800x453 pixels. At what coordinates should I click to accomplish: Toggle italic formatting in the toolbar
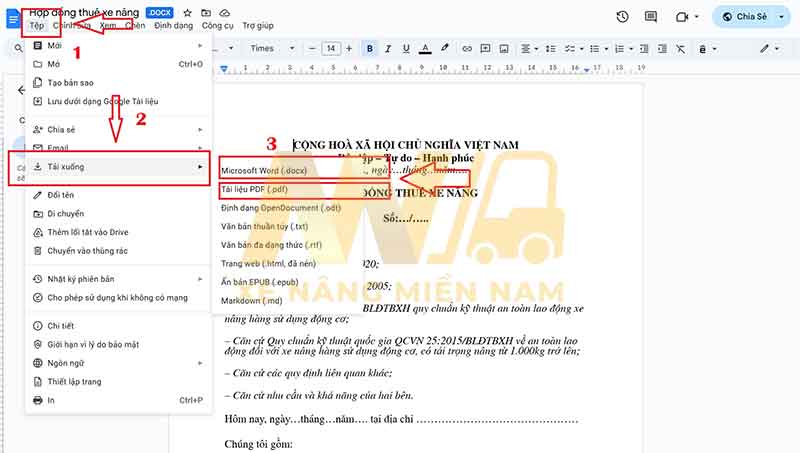point(388,48)
